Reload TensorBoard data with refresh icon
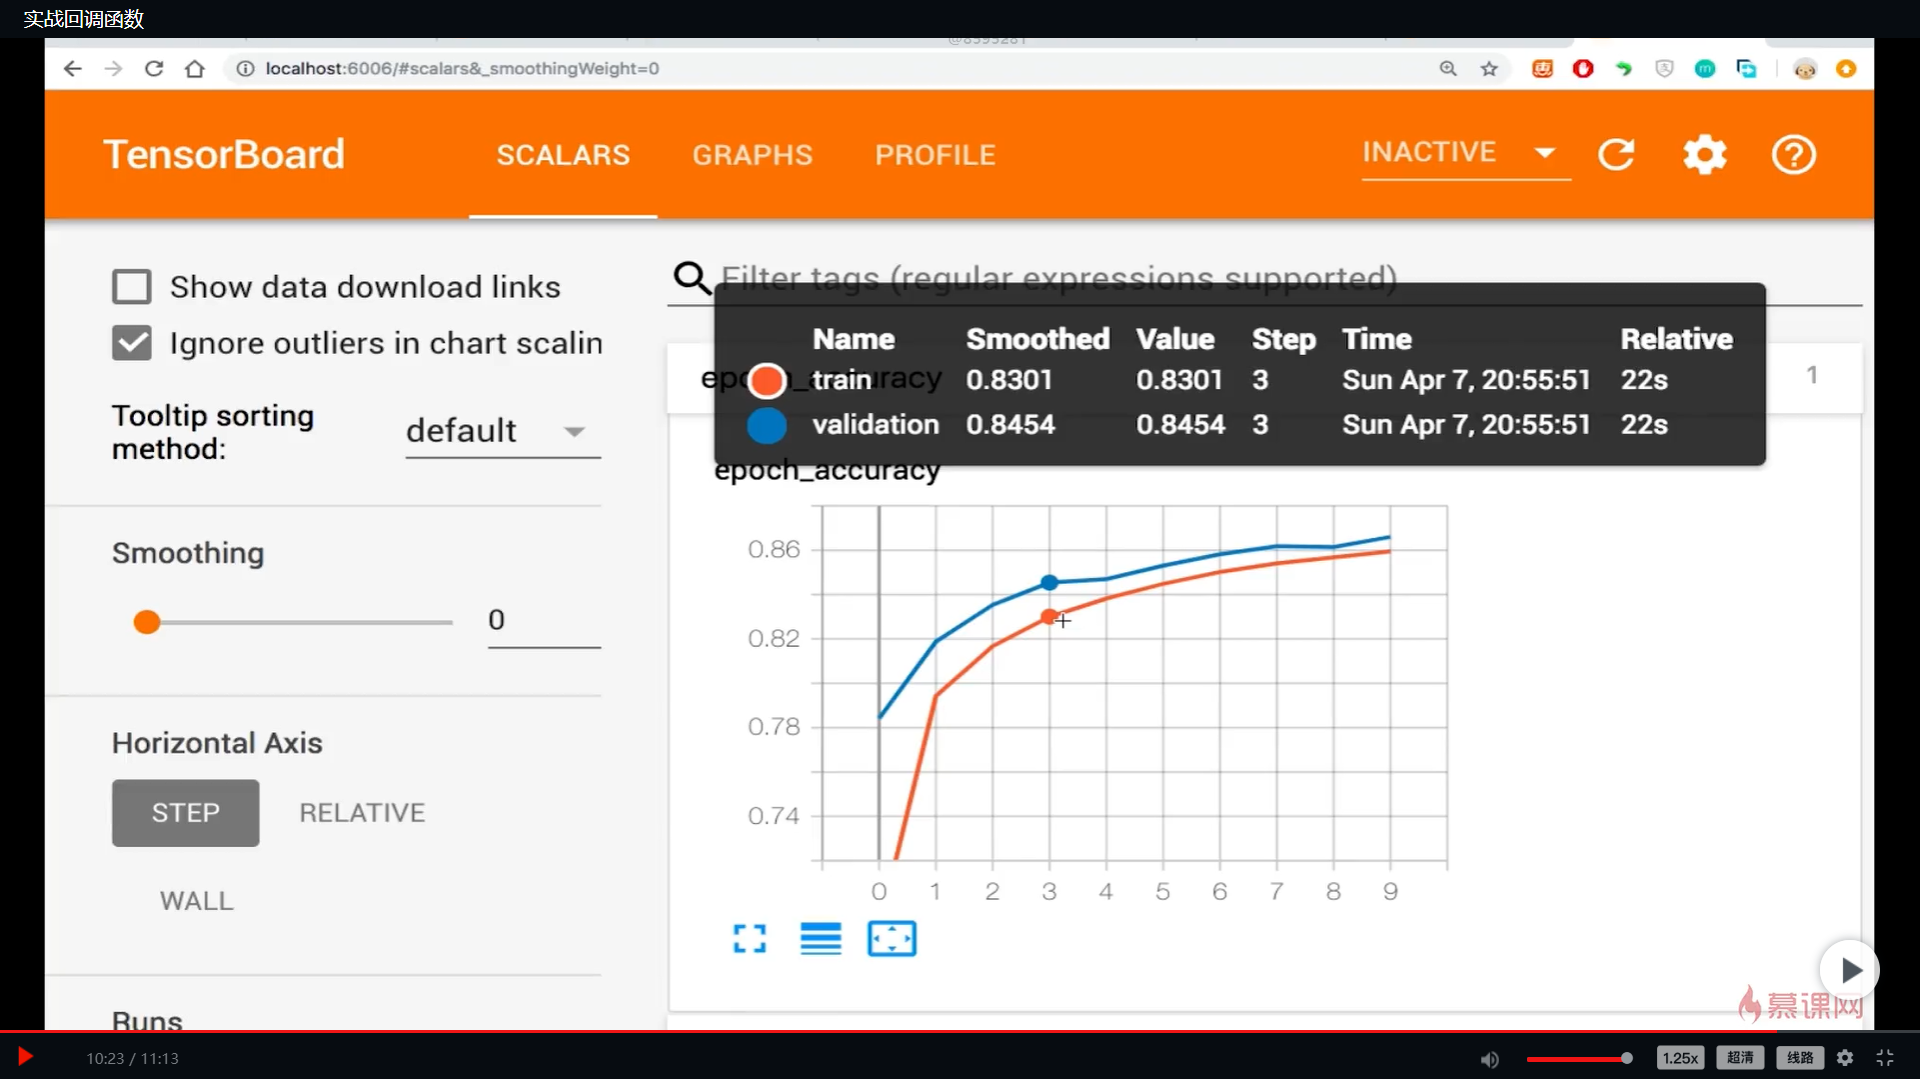The image size is (1920, 1079). tap(1616, 155)
